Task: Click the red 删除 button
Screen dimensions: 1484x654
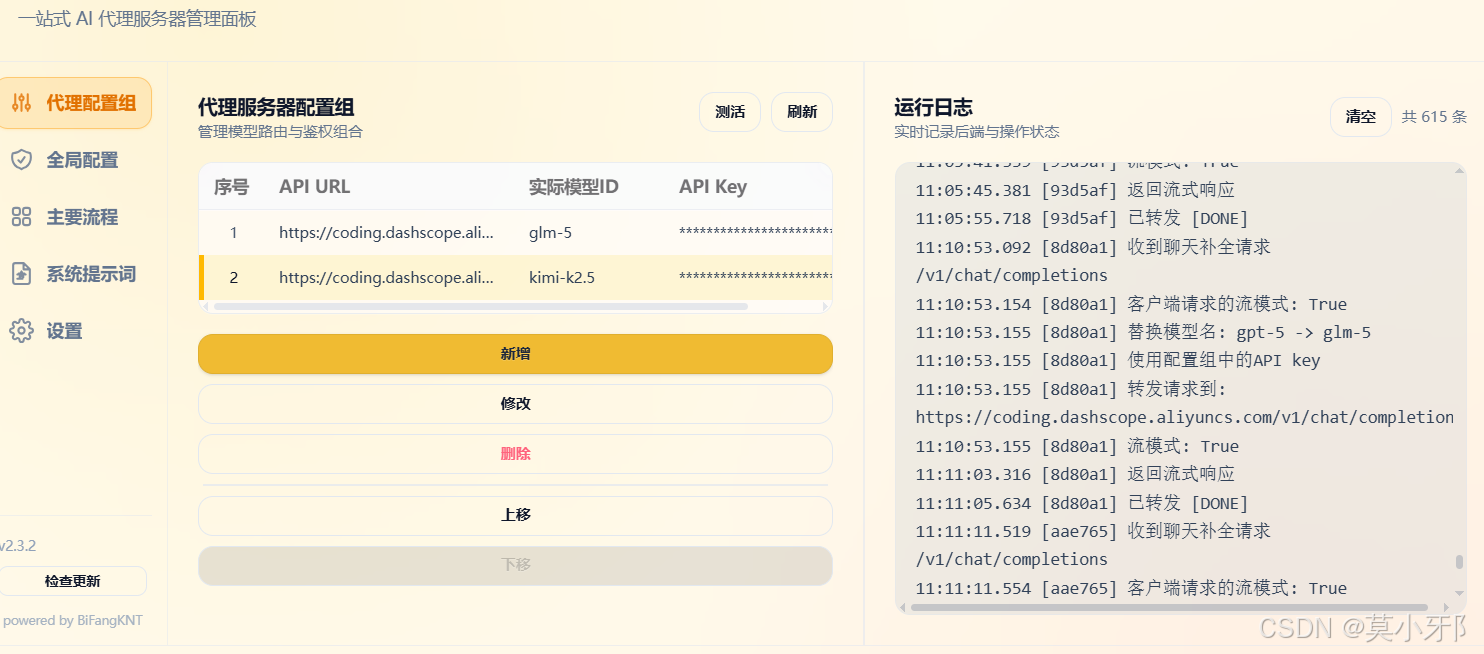Action: 515,454
